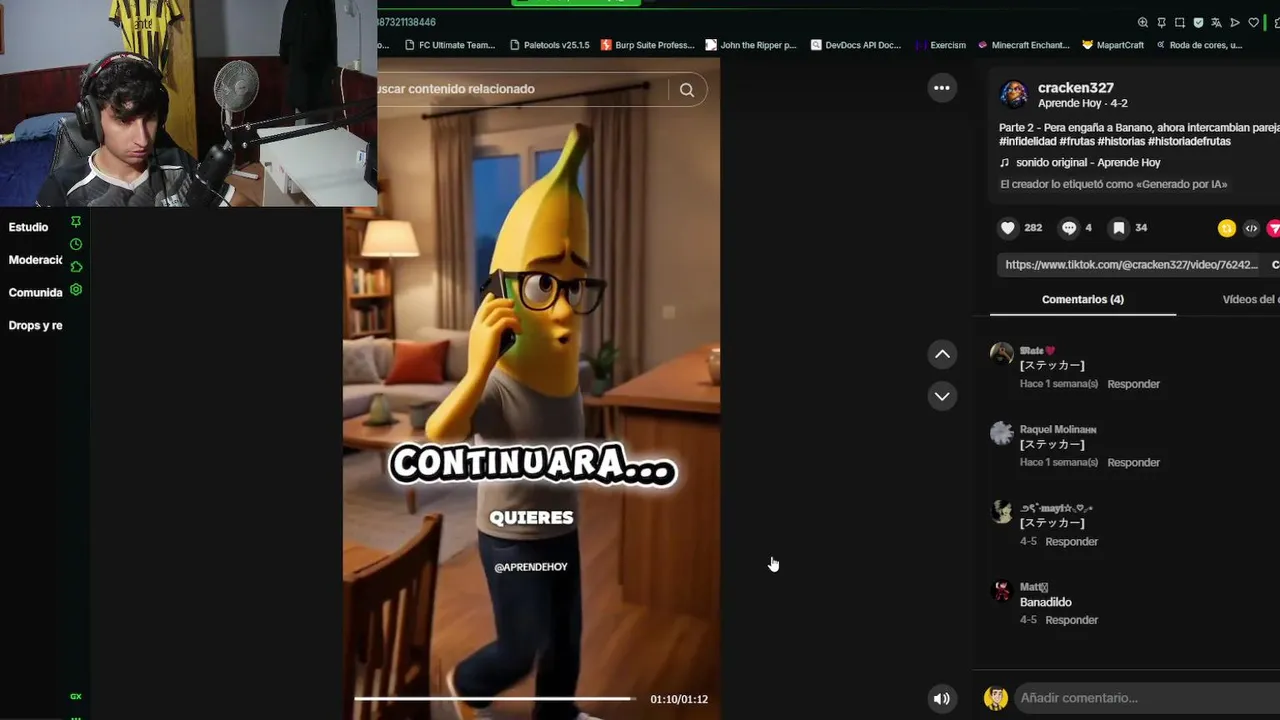Screen dimensions: 1280x720
Task: Bookmark the page with the address bar heart icon
Action: coord(1253,22)
